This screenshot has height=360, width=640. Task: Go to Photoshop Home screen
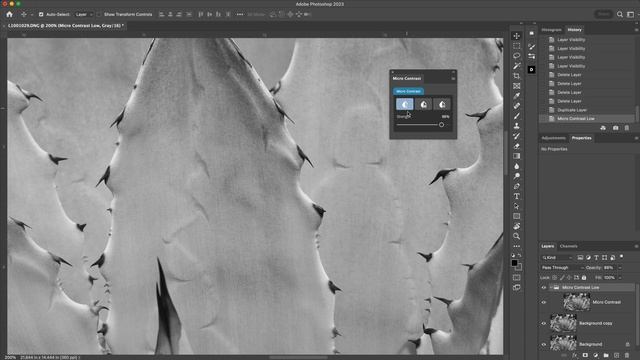(x=9, y=14)
